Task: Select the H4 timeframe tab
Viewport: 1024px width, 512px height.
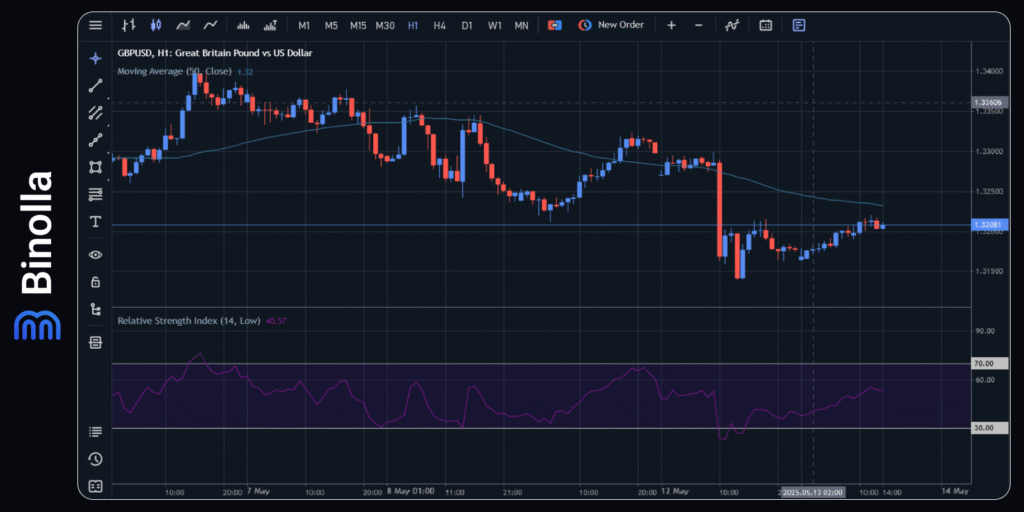Action: (440, 25)
